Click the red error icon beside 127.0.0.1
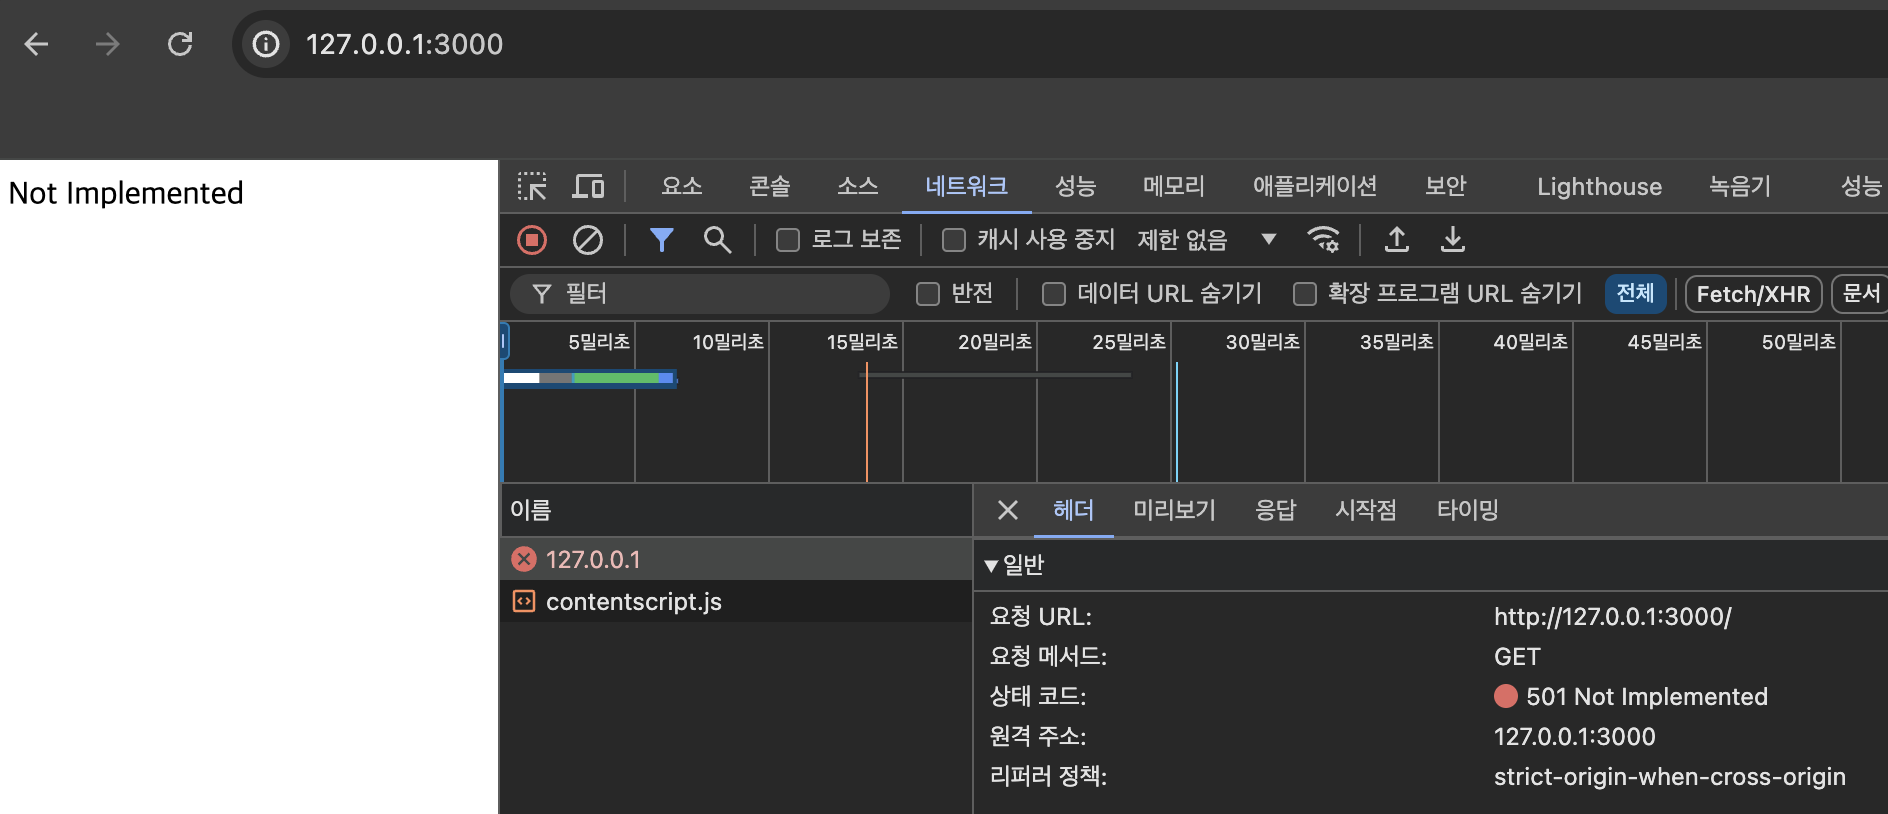 tap(524, 559)
